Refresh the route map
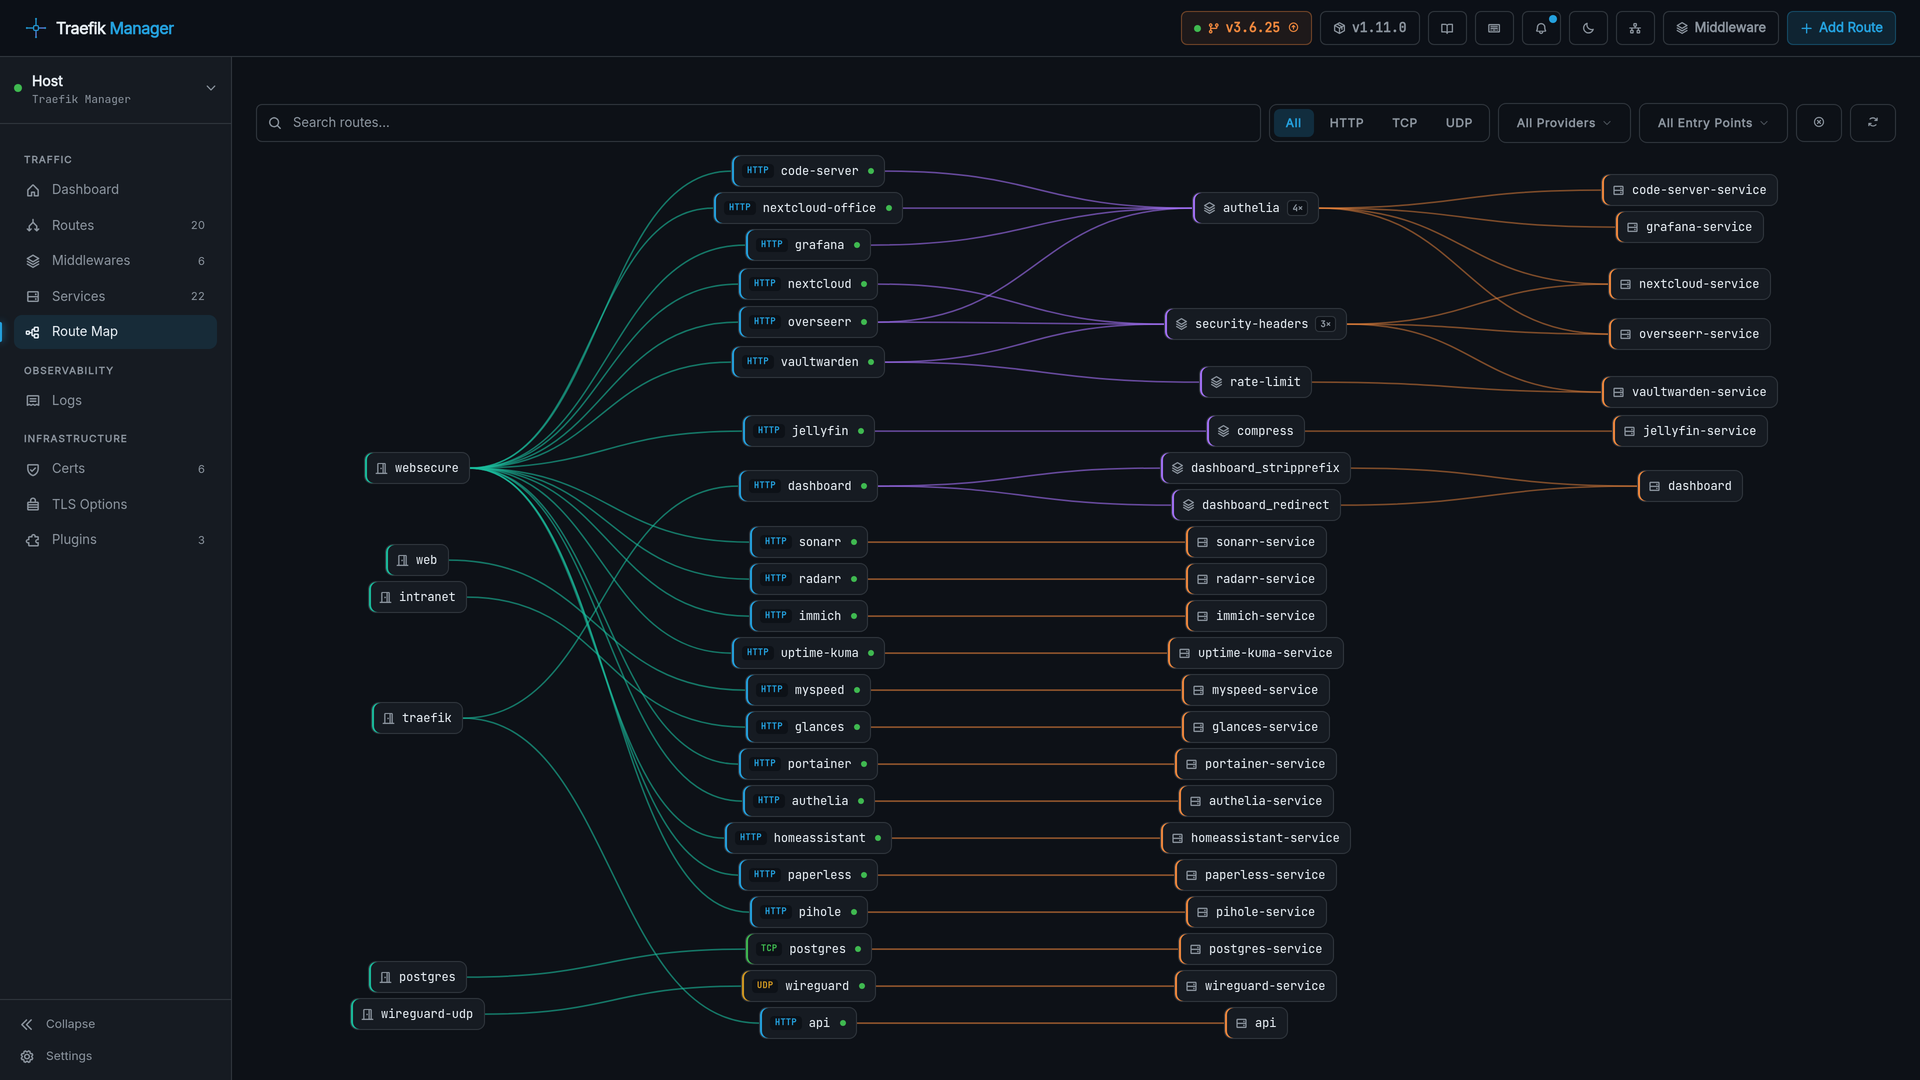The image size is (1920, 1080). (1873, 123)
